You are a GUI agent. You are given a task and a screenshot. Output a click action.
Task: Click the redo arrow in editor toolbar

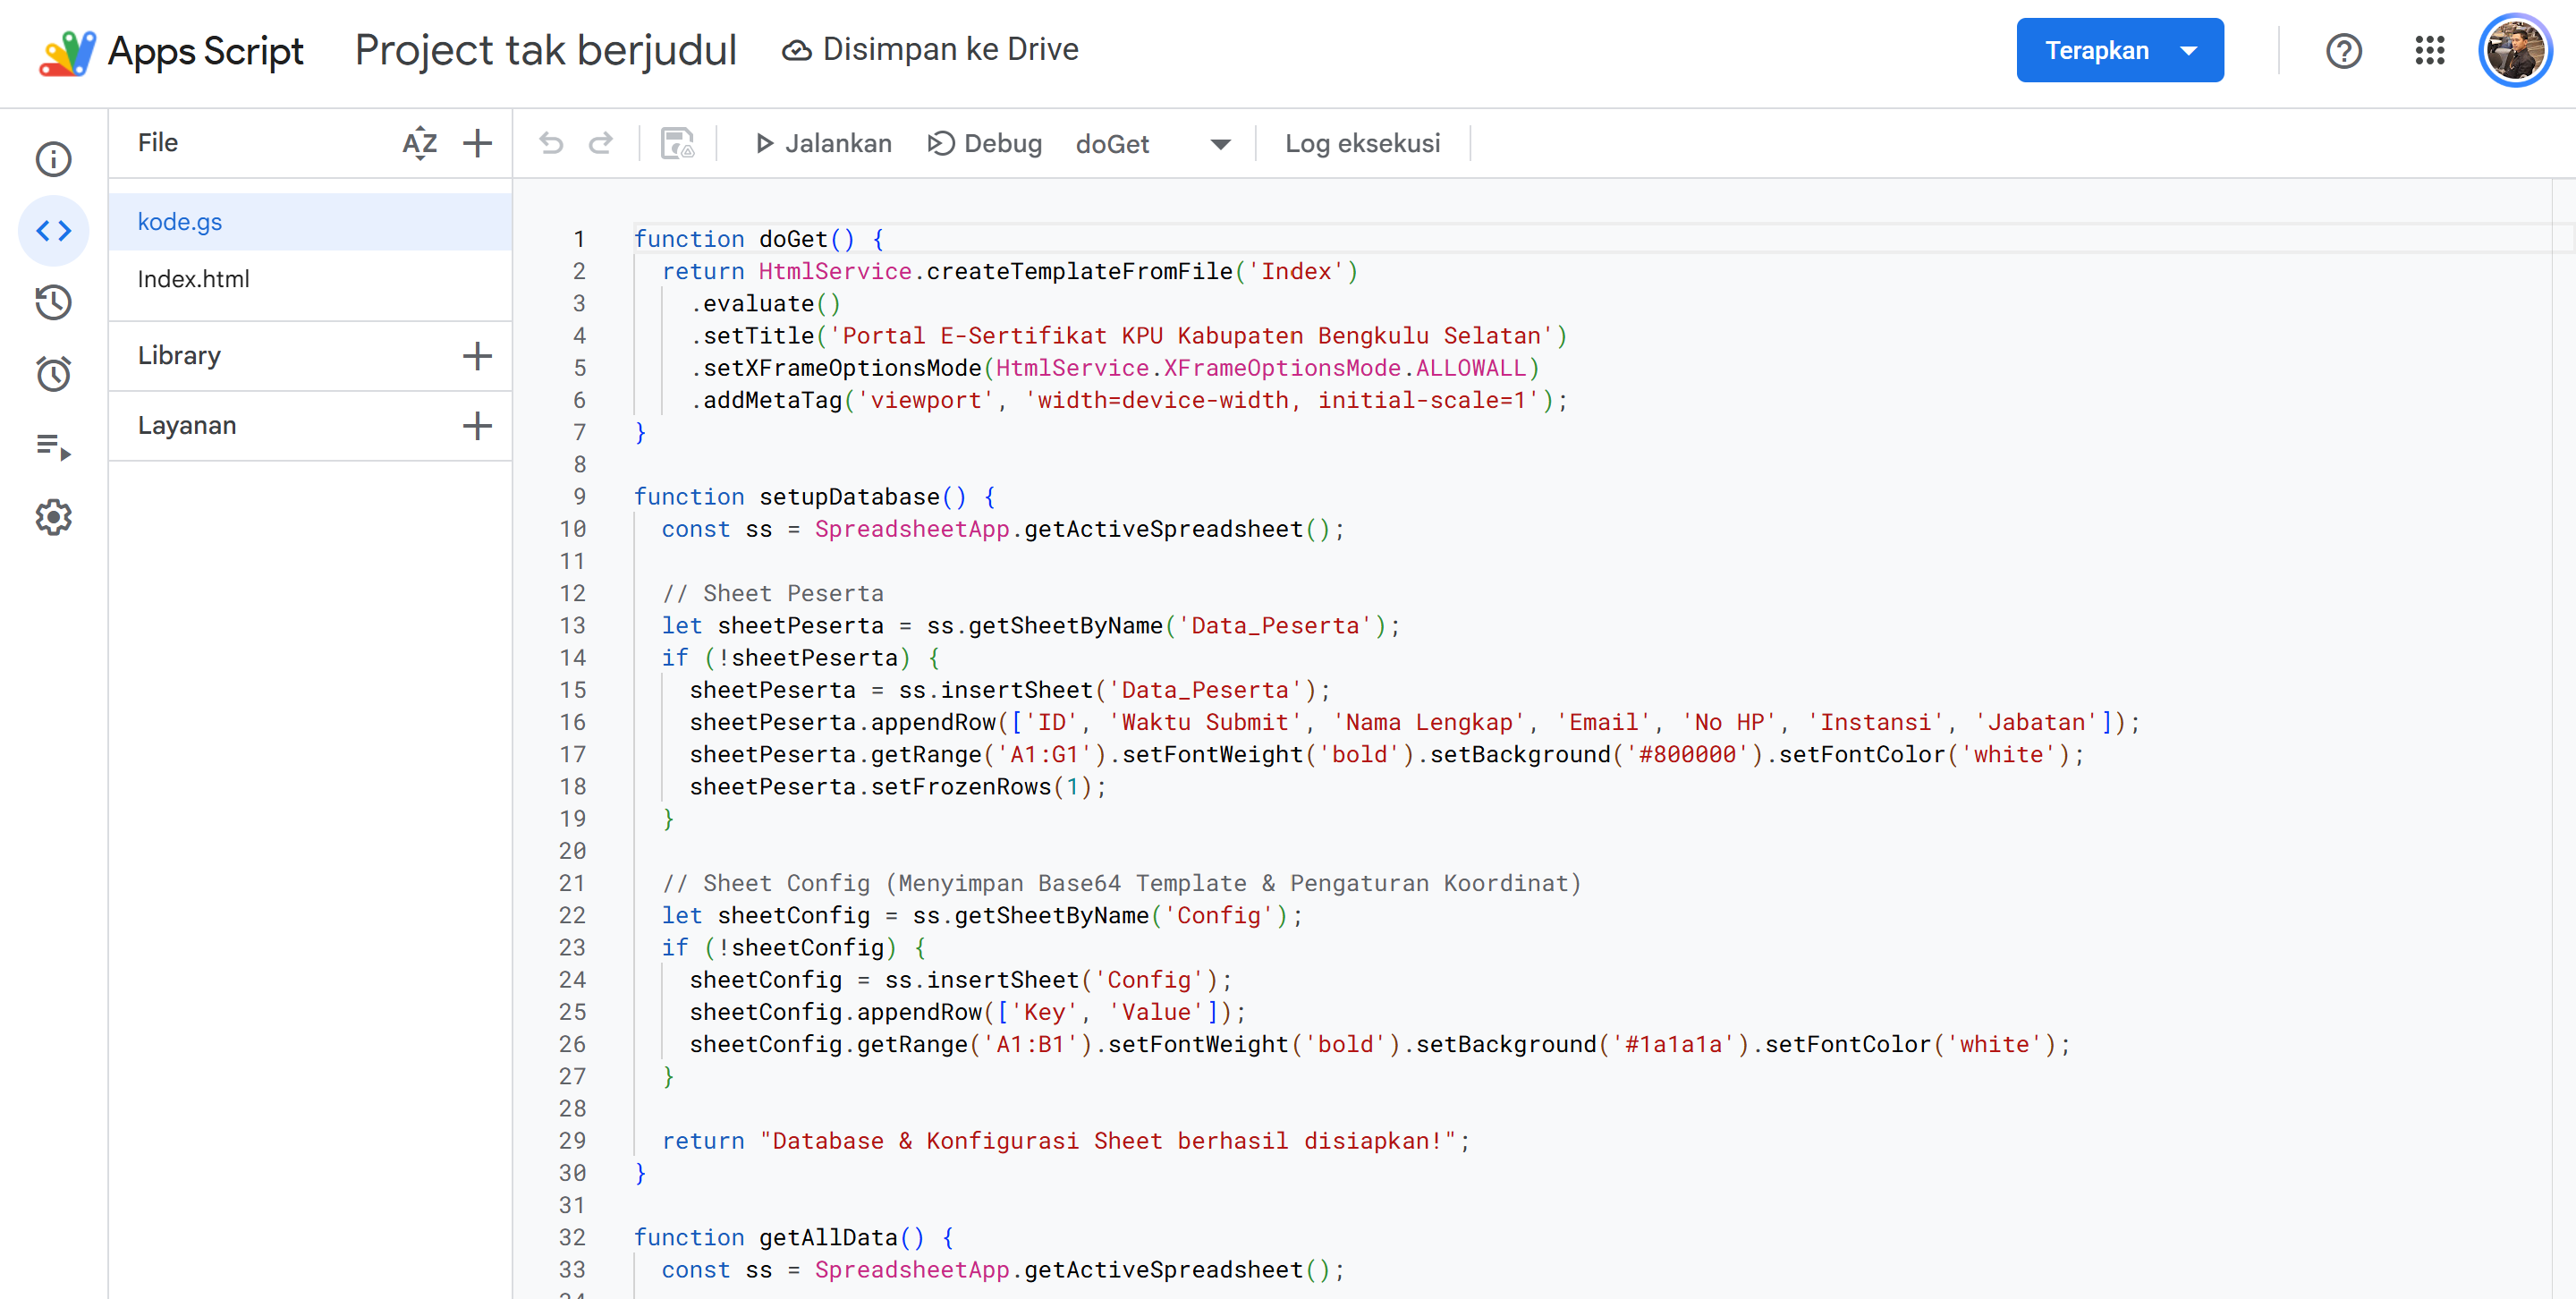pos(601,144)
